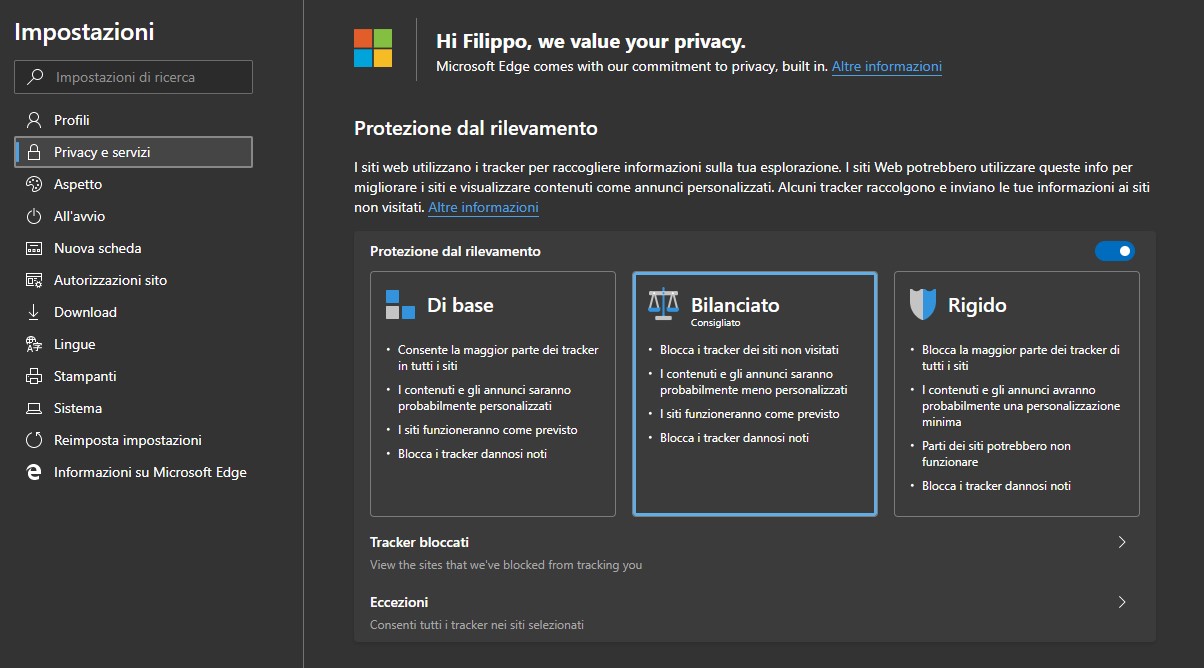Click the Microsoft Edge logo icon in sidebar
This screenshot has width=1204, height=668.
[34, 472]
